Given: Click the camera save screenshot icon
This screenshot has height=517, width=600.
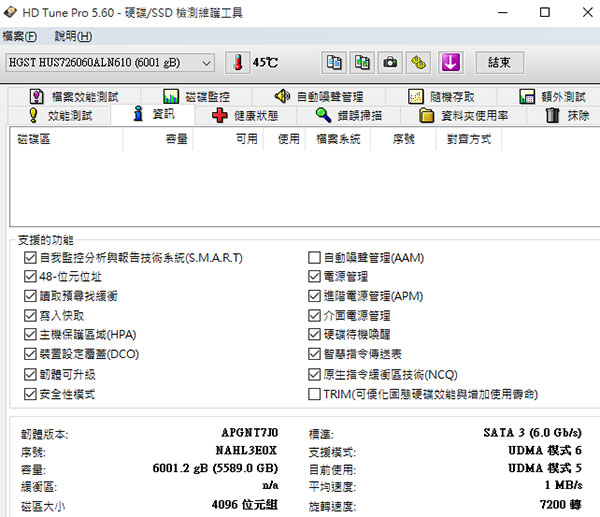Looking at the screenshot, I should point(391,62).
